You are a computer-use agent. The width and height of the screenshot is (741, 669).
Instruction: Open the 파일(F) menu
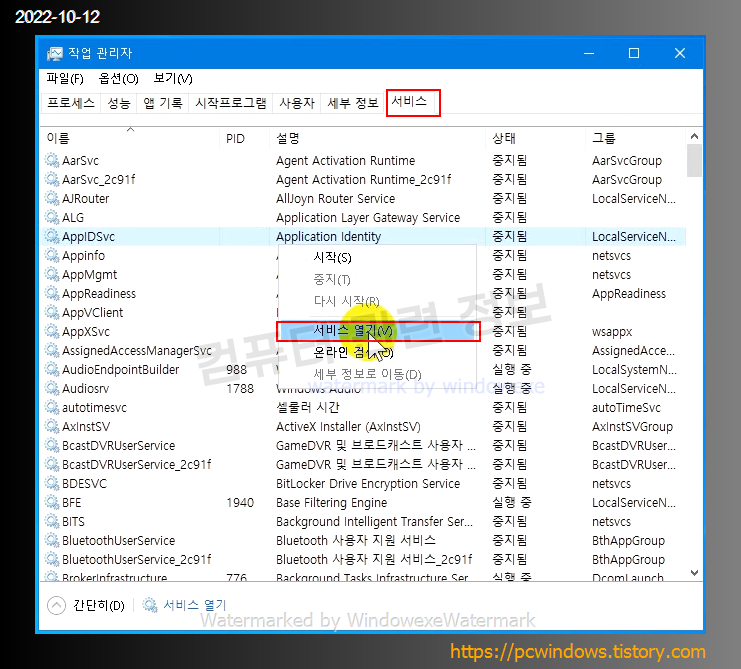point(65,78)
